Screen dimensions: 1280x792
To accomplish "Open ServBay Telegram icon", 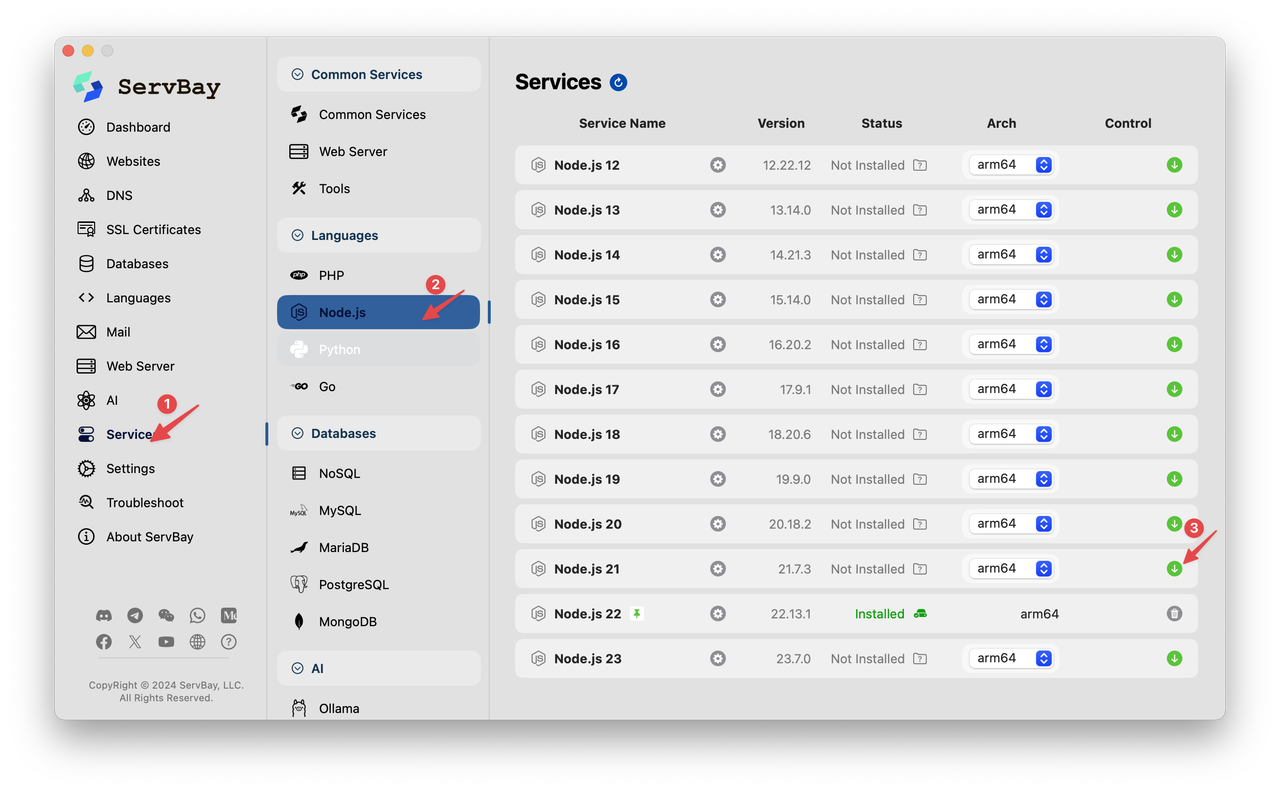I will [135, 616].
